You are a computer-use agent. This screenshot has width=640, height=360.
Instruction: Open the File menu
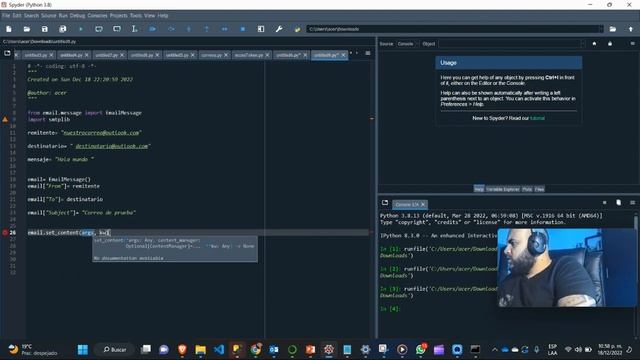coord(6,16)
